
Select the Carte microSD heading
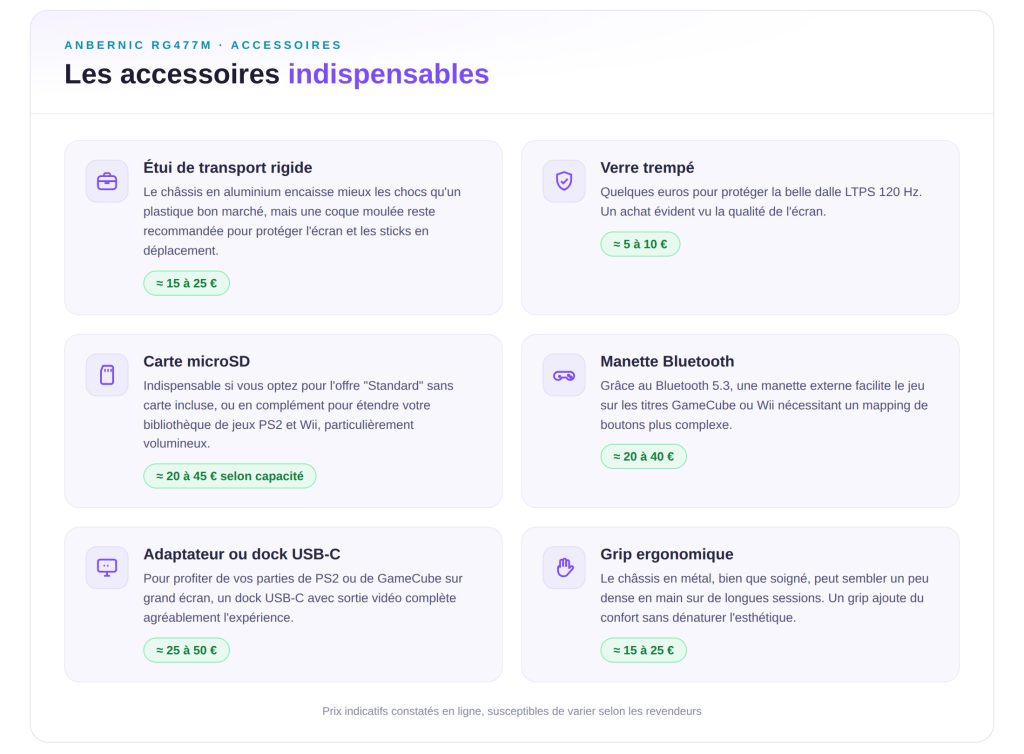point(197,362)
